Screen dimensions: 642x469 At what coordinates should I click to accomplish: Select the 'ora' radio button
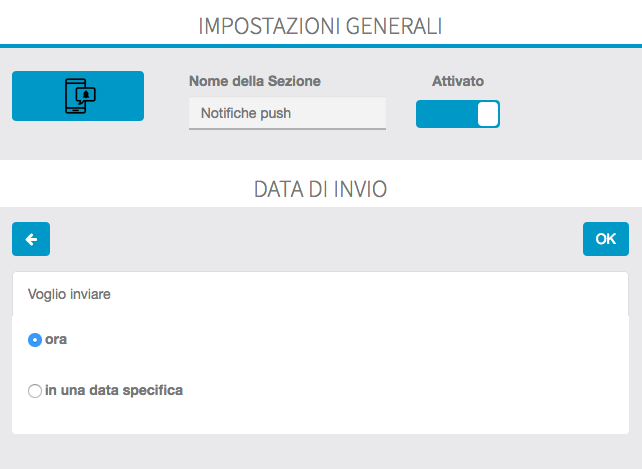click(35, 340)
